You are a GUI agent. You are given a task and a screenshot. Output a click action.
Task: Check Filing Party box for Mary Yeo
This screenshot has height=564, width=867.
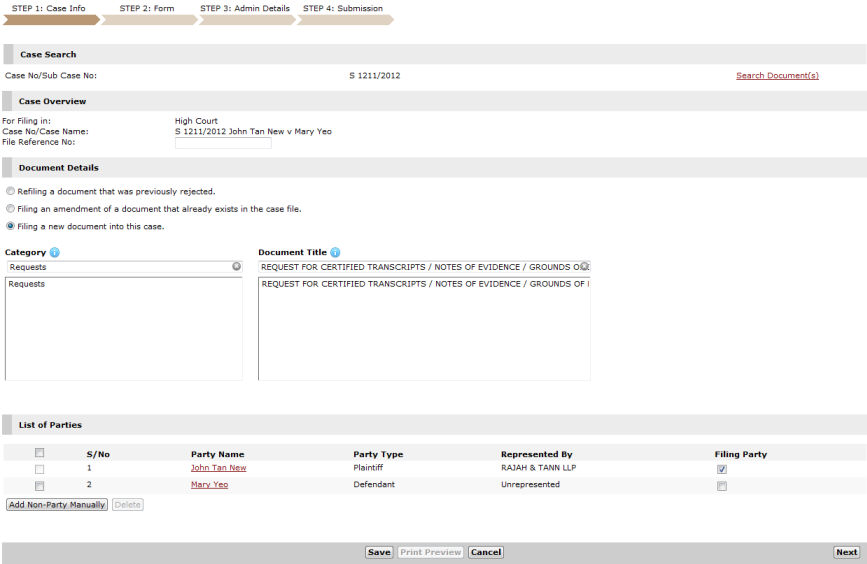pos(722,486)
